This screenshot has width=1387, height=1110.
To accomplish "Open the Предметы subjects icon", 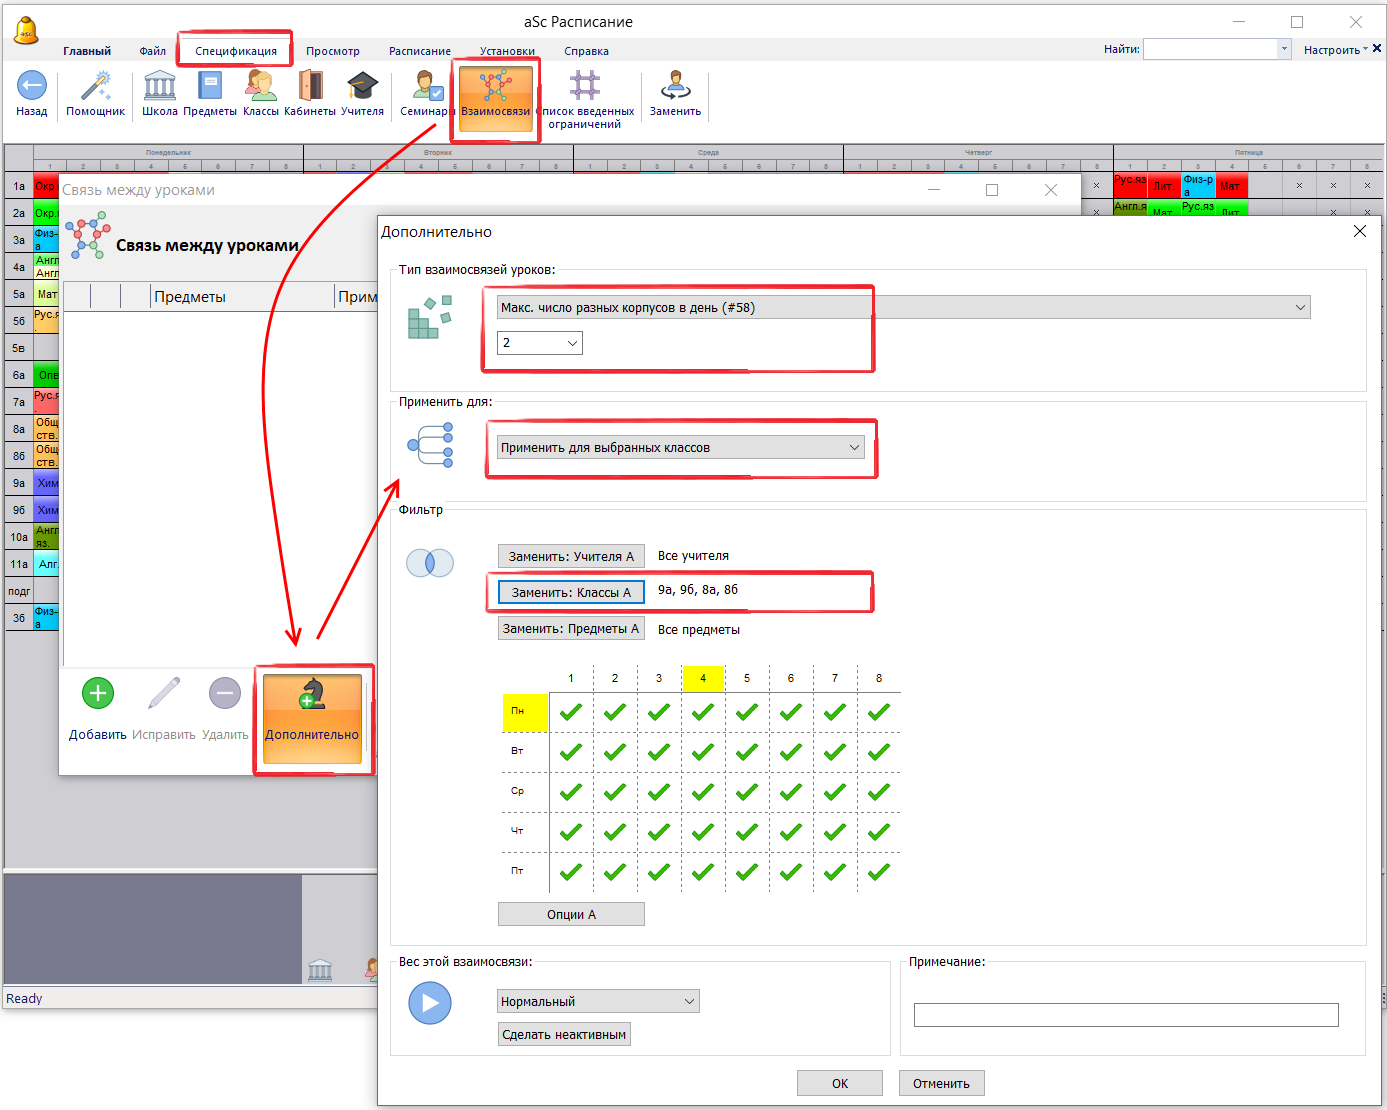I will (x=210, y=87).
